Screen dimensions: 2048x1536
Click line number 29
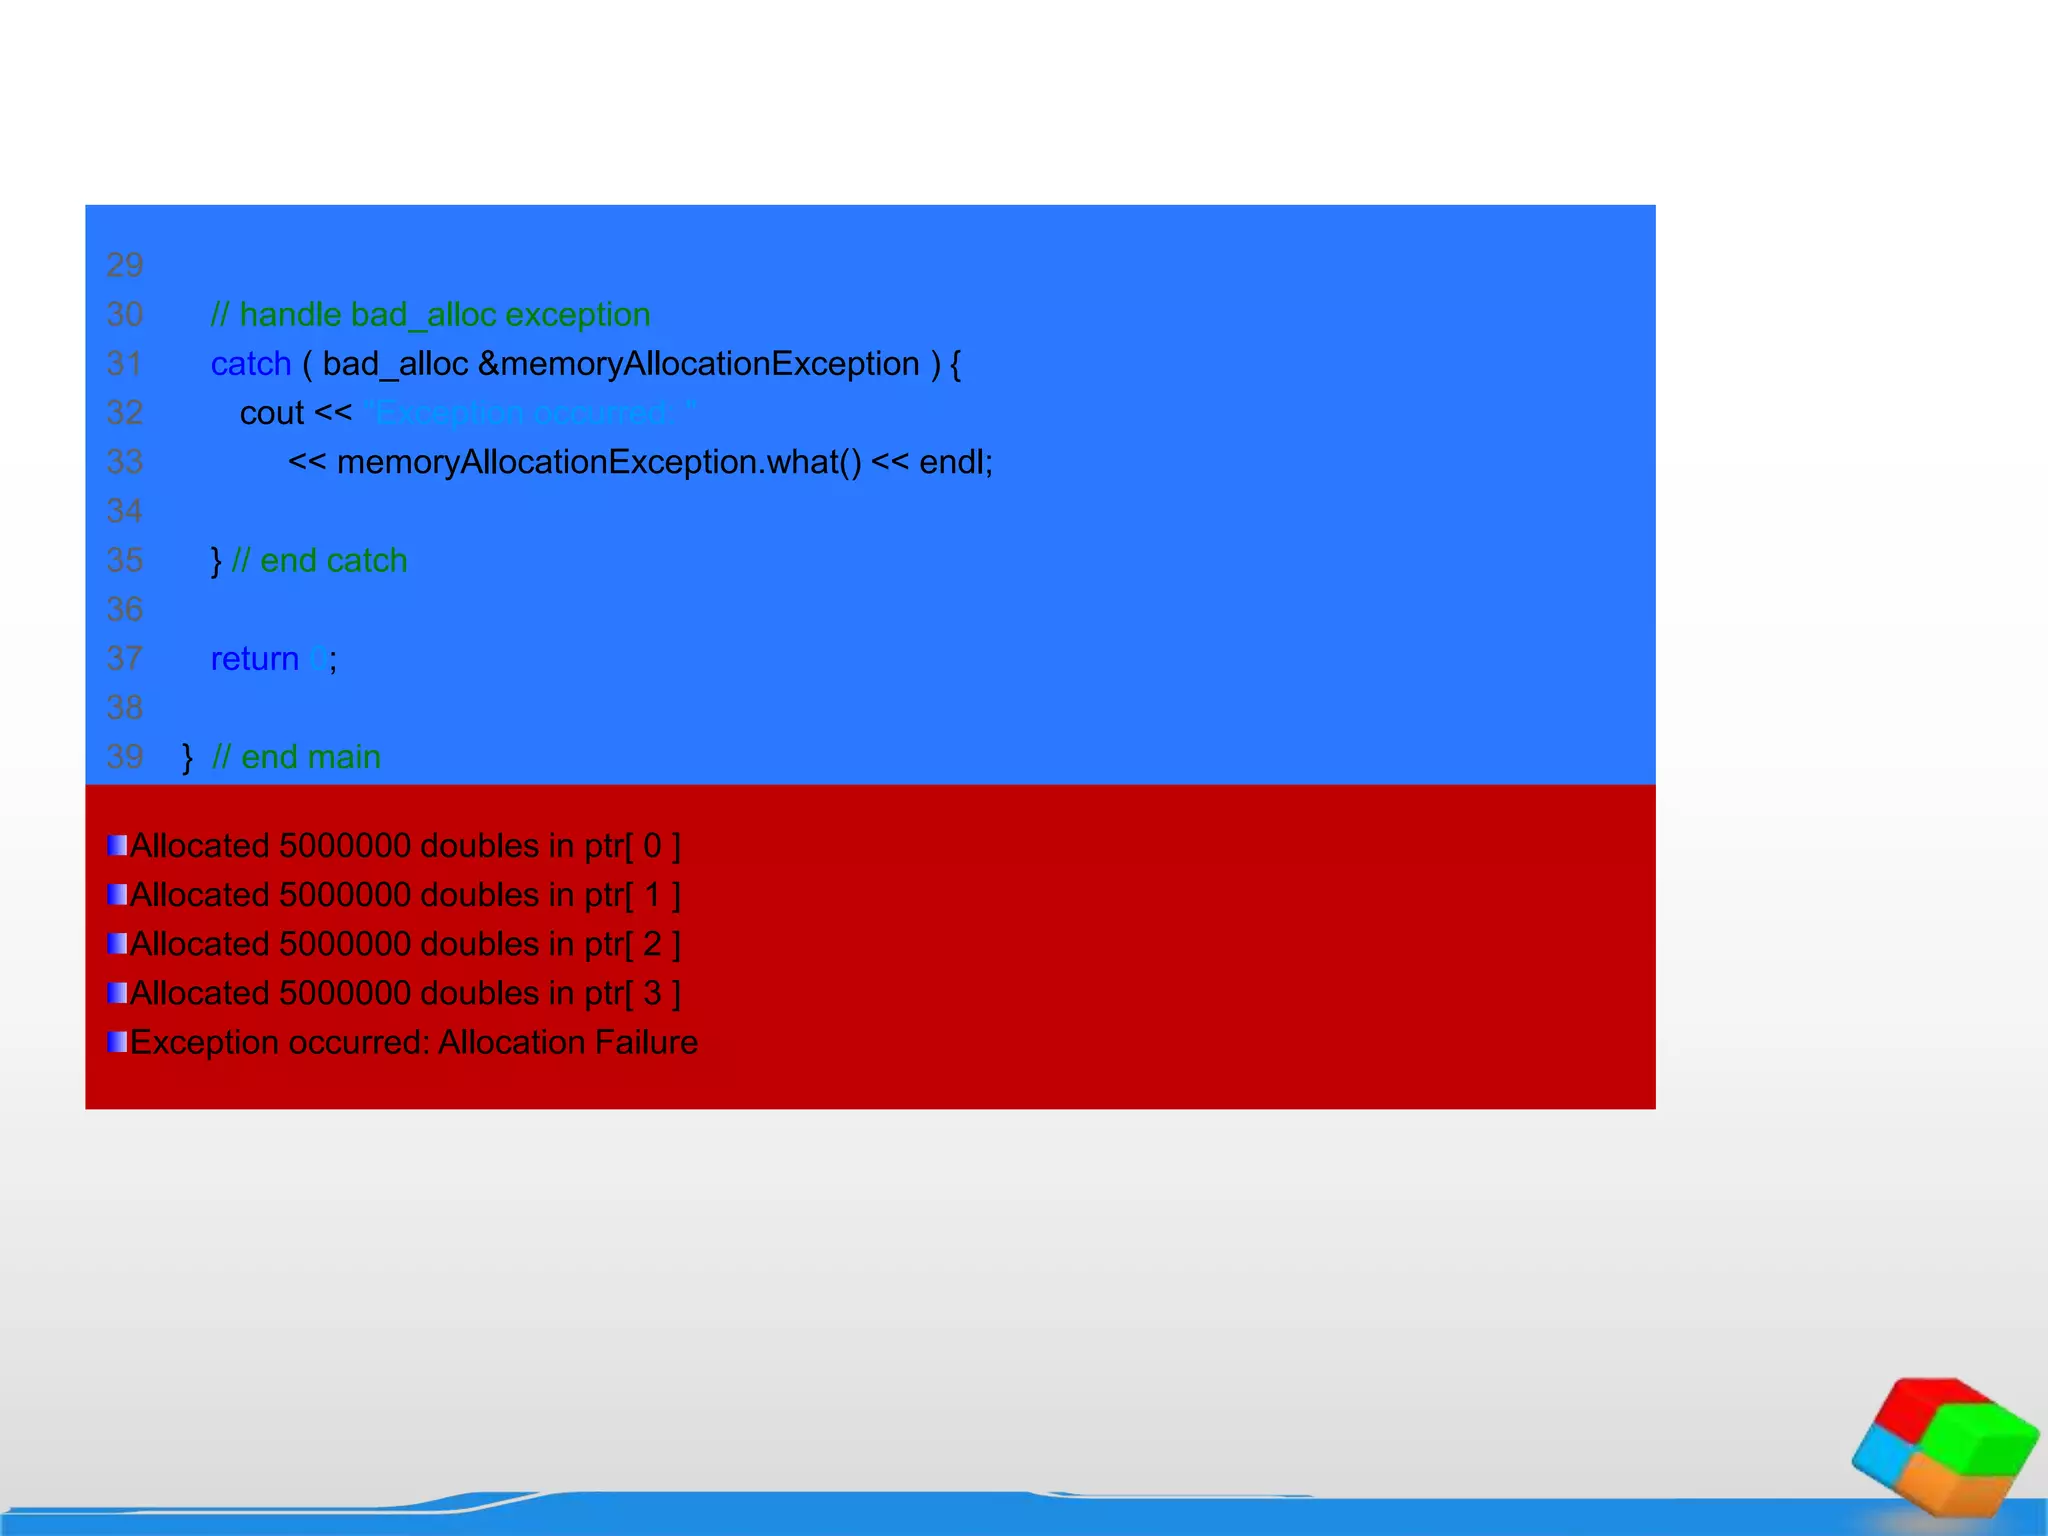(125, 265)
